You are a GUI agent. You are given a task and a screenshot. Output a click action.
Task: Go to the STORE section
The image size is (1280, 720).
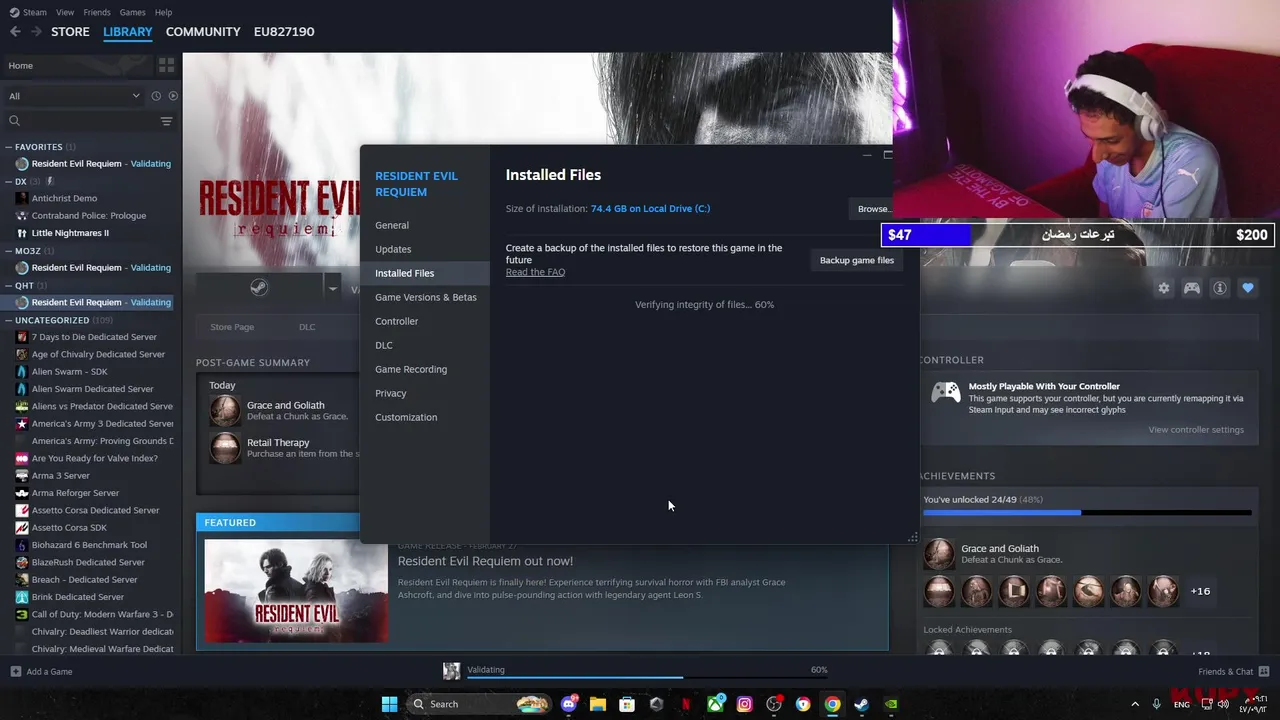(x=70, y=32)
